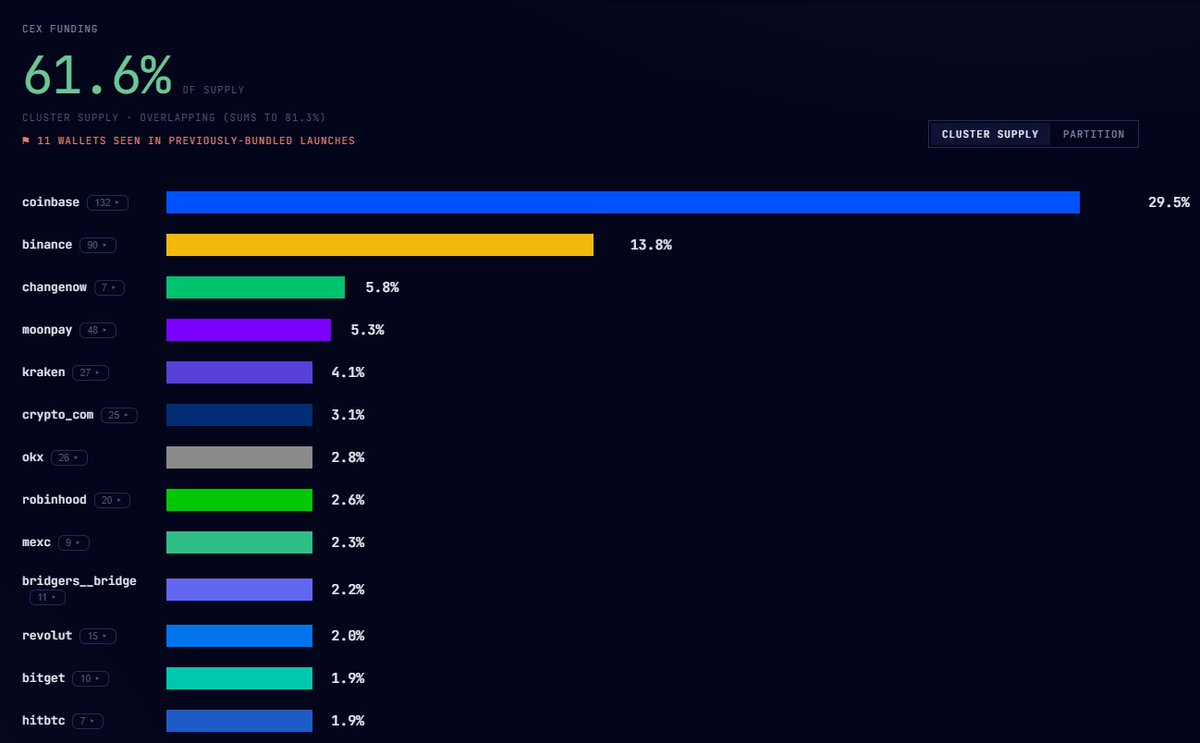Click the bitget label

(44, 678)
